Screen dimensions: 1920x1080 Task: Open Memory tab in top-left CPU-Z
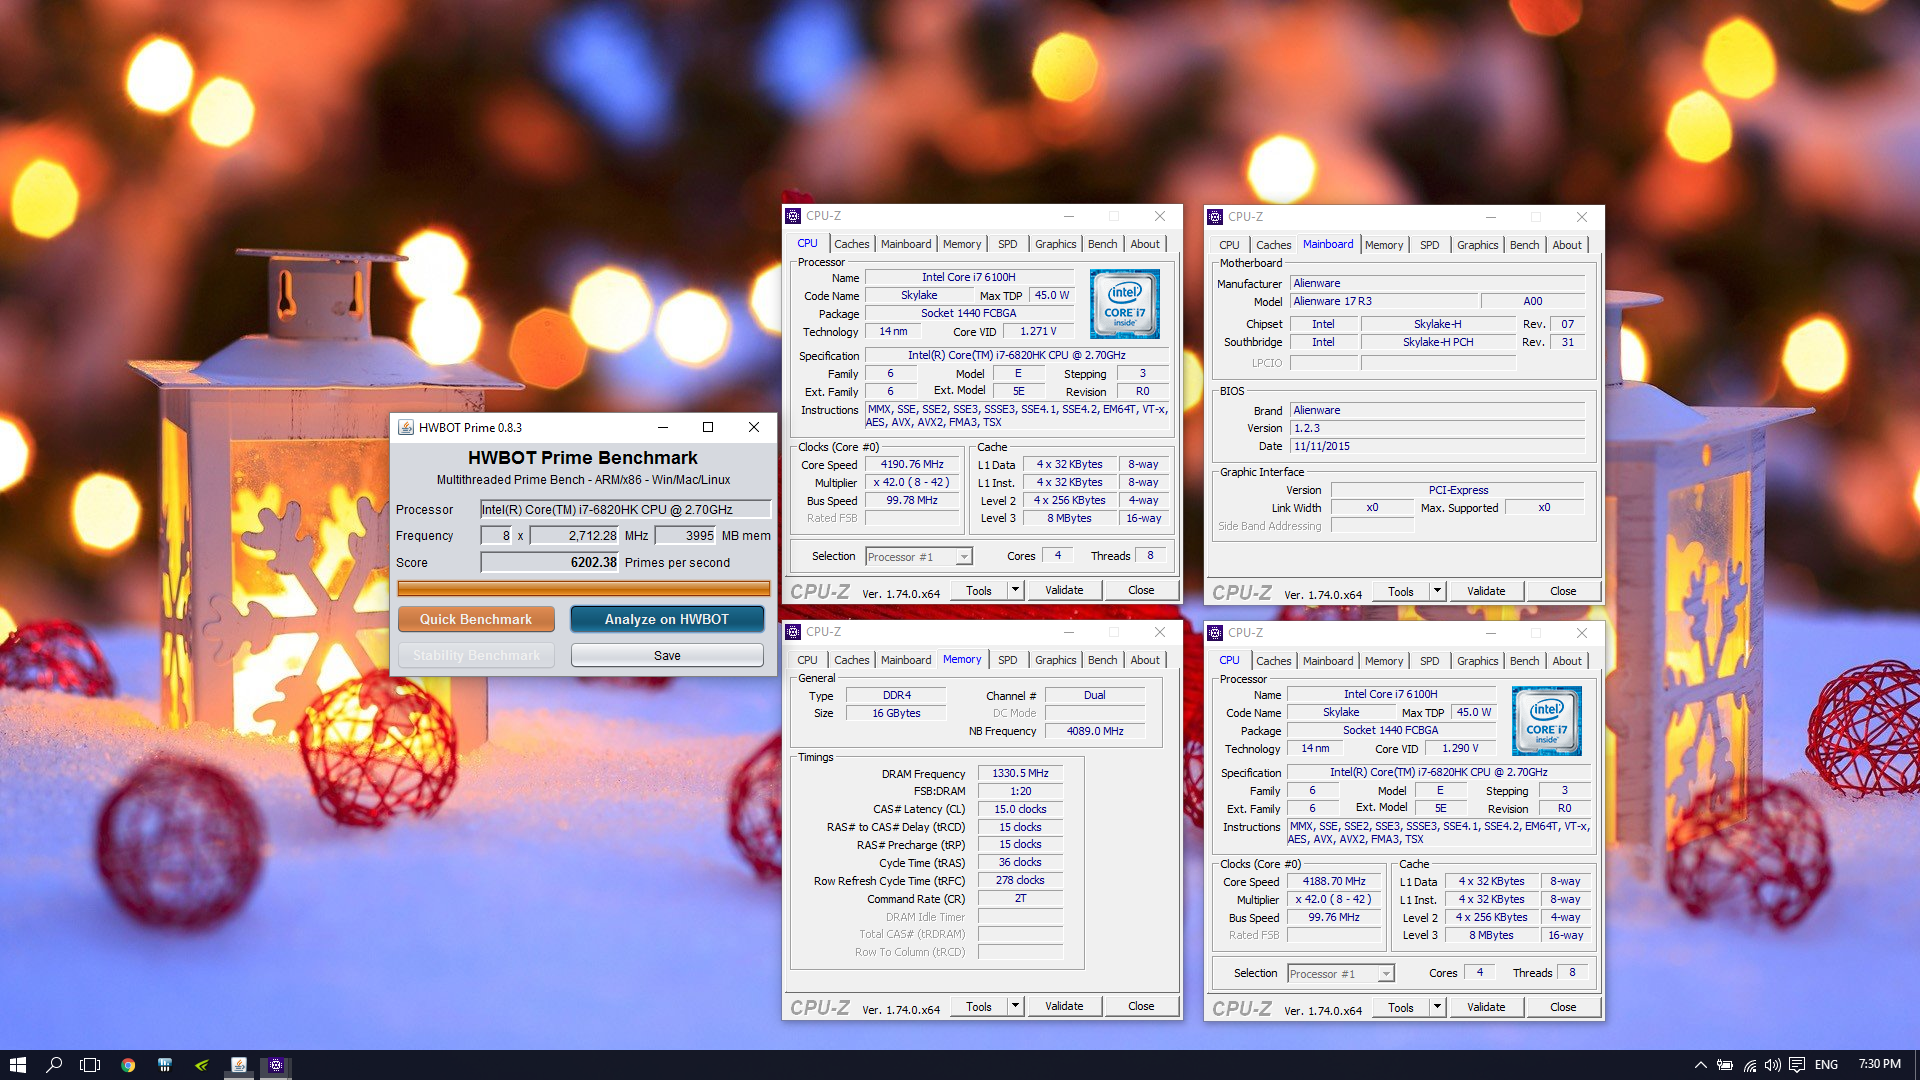click(x=962, y=244)
